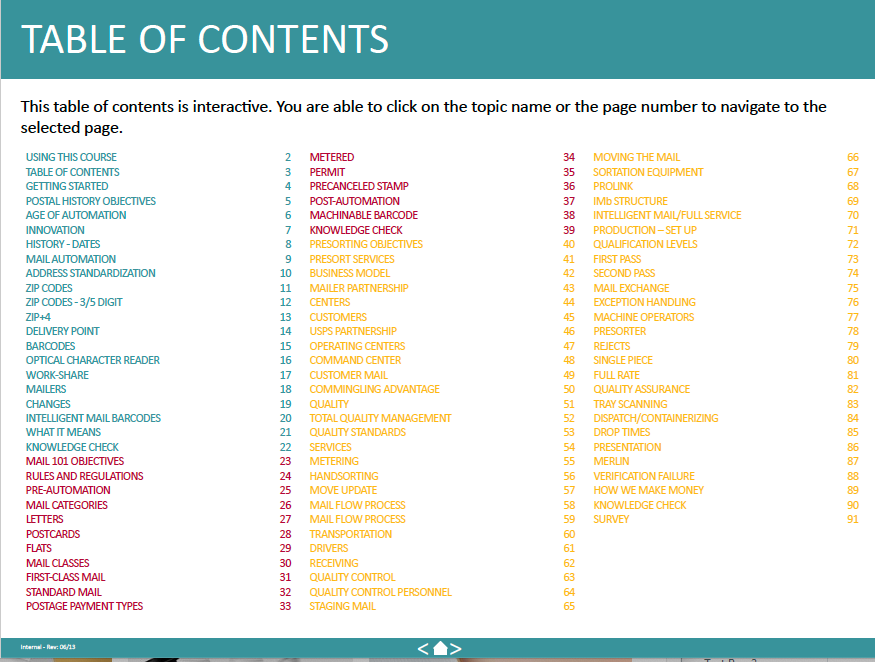Open the USING THIS COURSE topic
Screen dimensions: 875x662
pyautogui.click(x=71, y=157)
